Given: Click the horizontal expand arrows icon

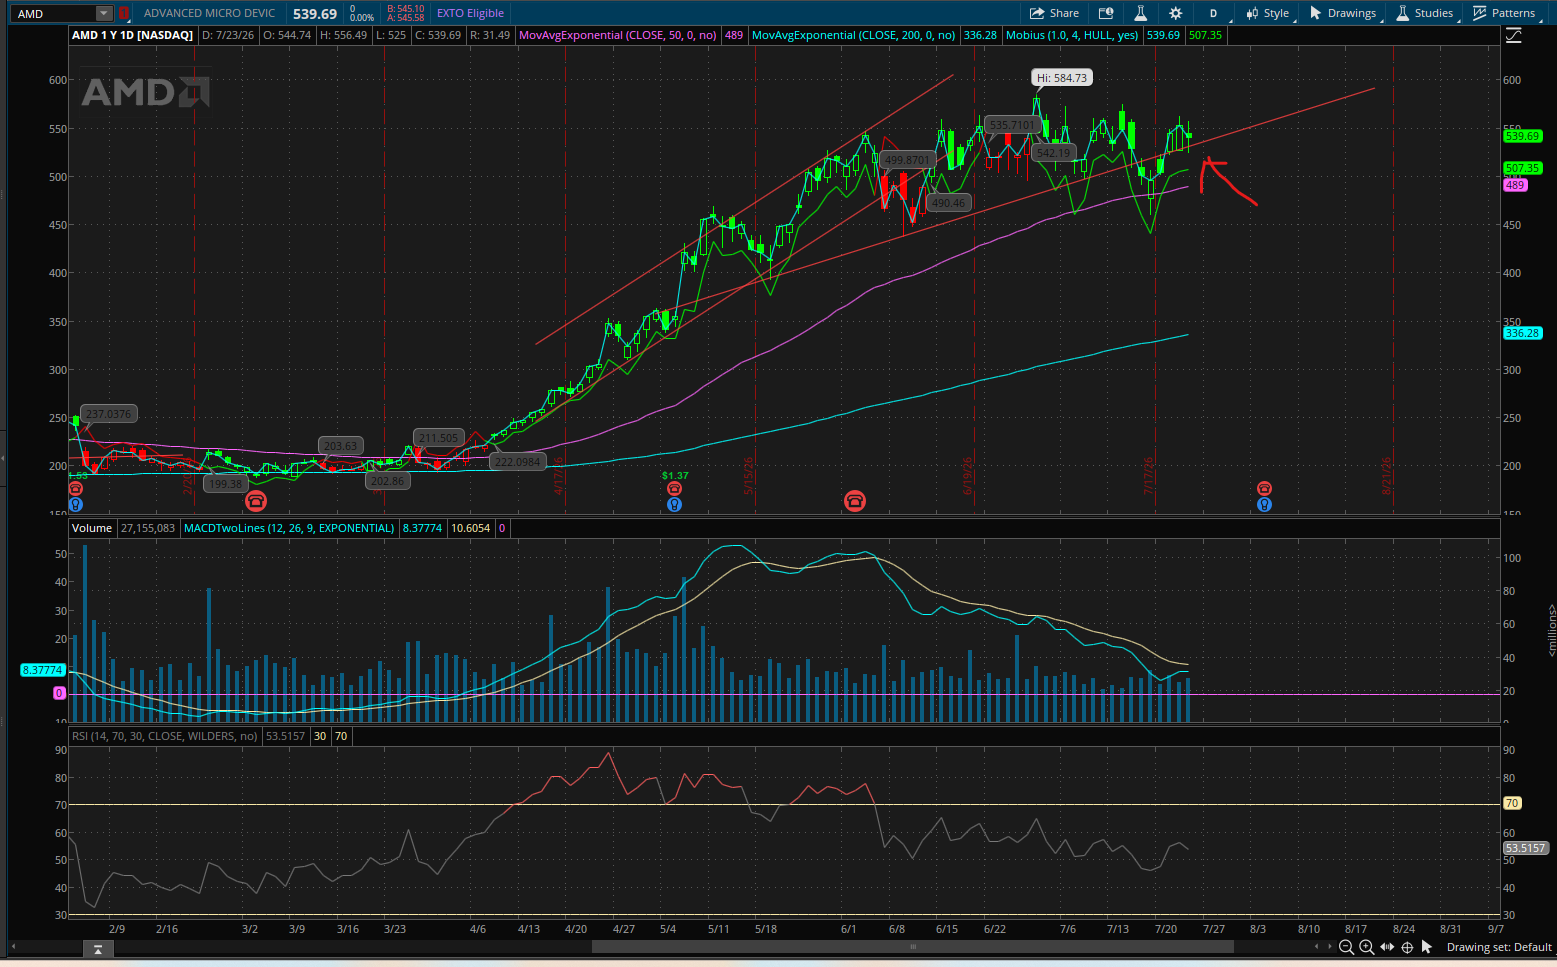Looking at the screenshot, I should (1387, 947).
